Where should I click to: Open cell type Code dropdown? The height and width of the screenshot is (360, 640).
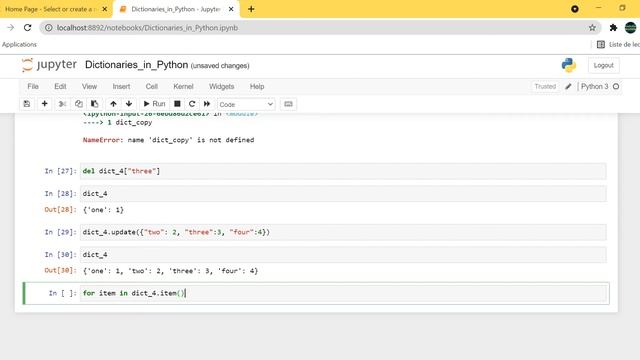coord(246,104)
